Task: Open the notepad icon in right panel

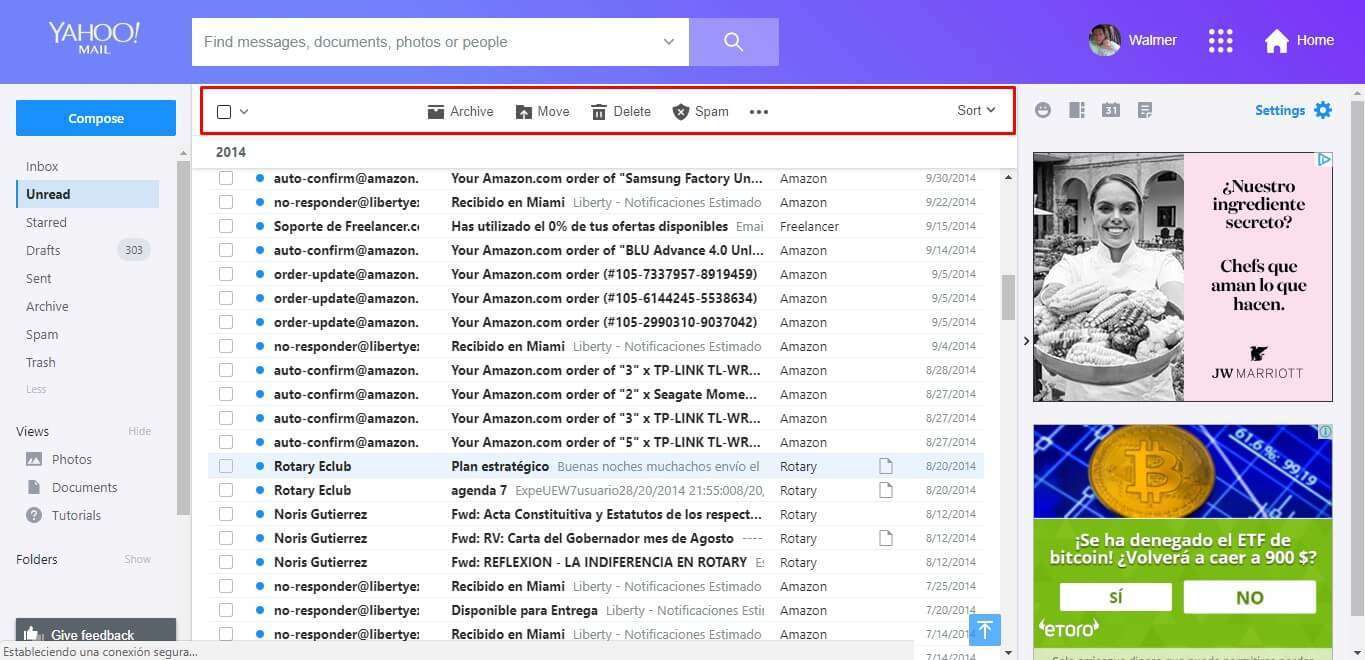Action: tap(1145, 110)
